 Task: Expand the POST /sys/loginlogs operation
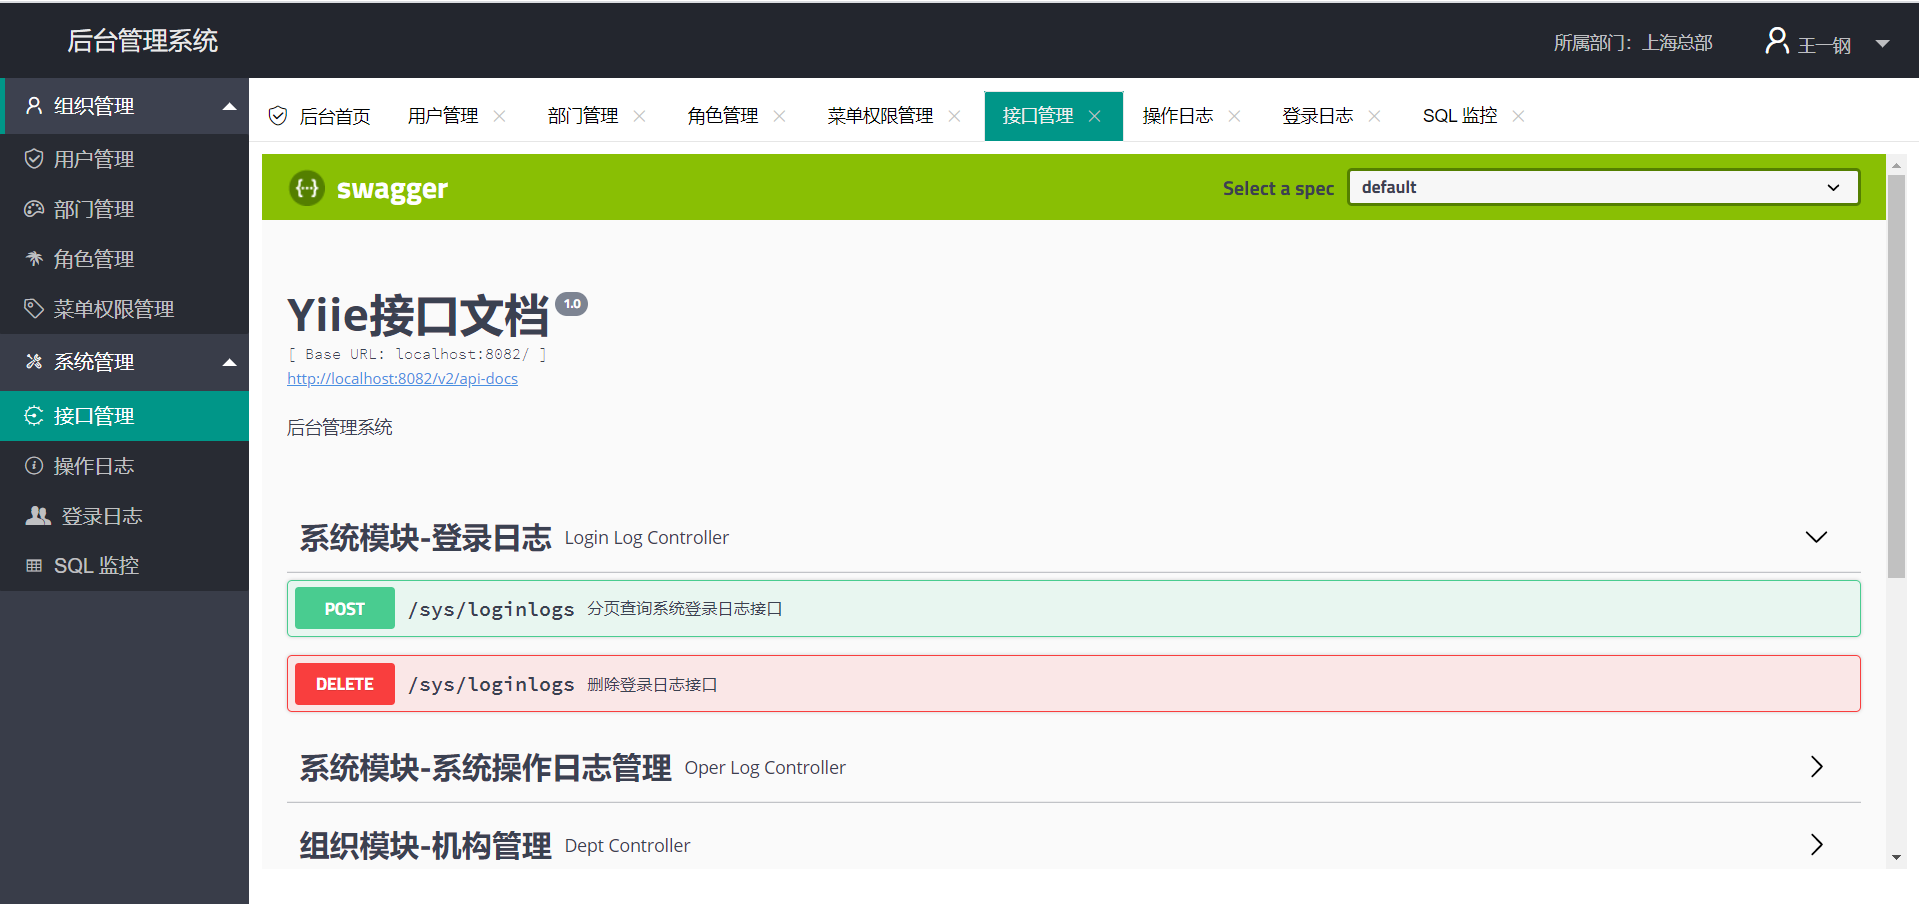(1073, 609)
